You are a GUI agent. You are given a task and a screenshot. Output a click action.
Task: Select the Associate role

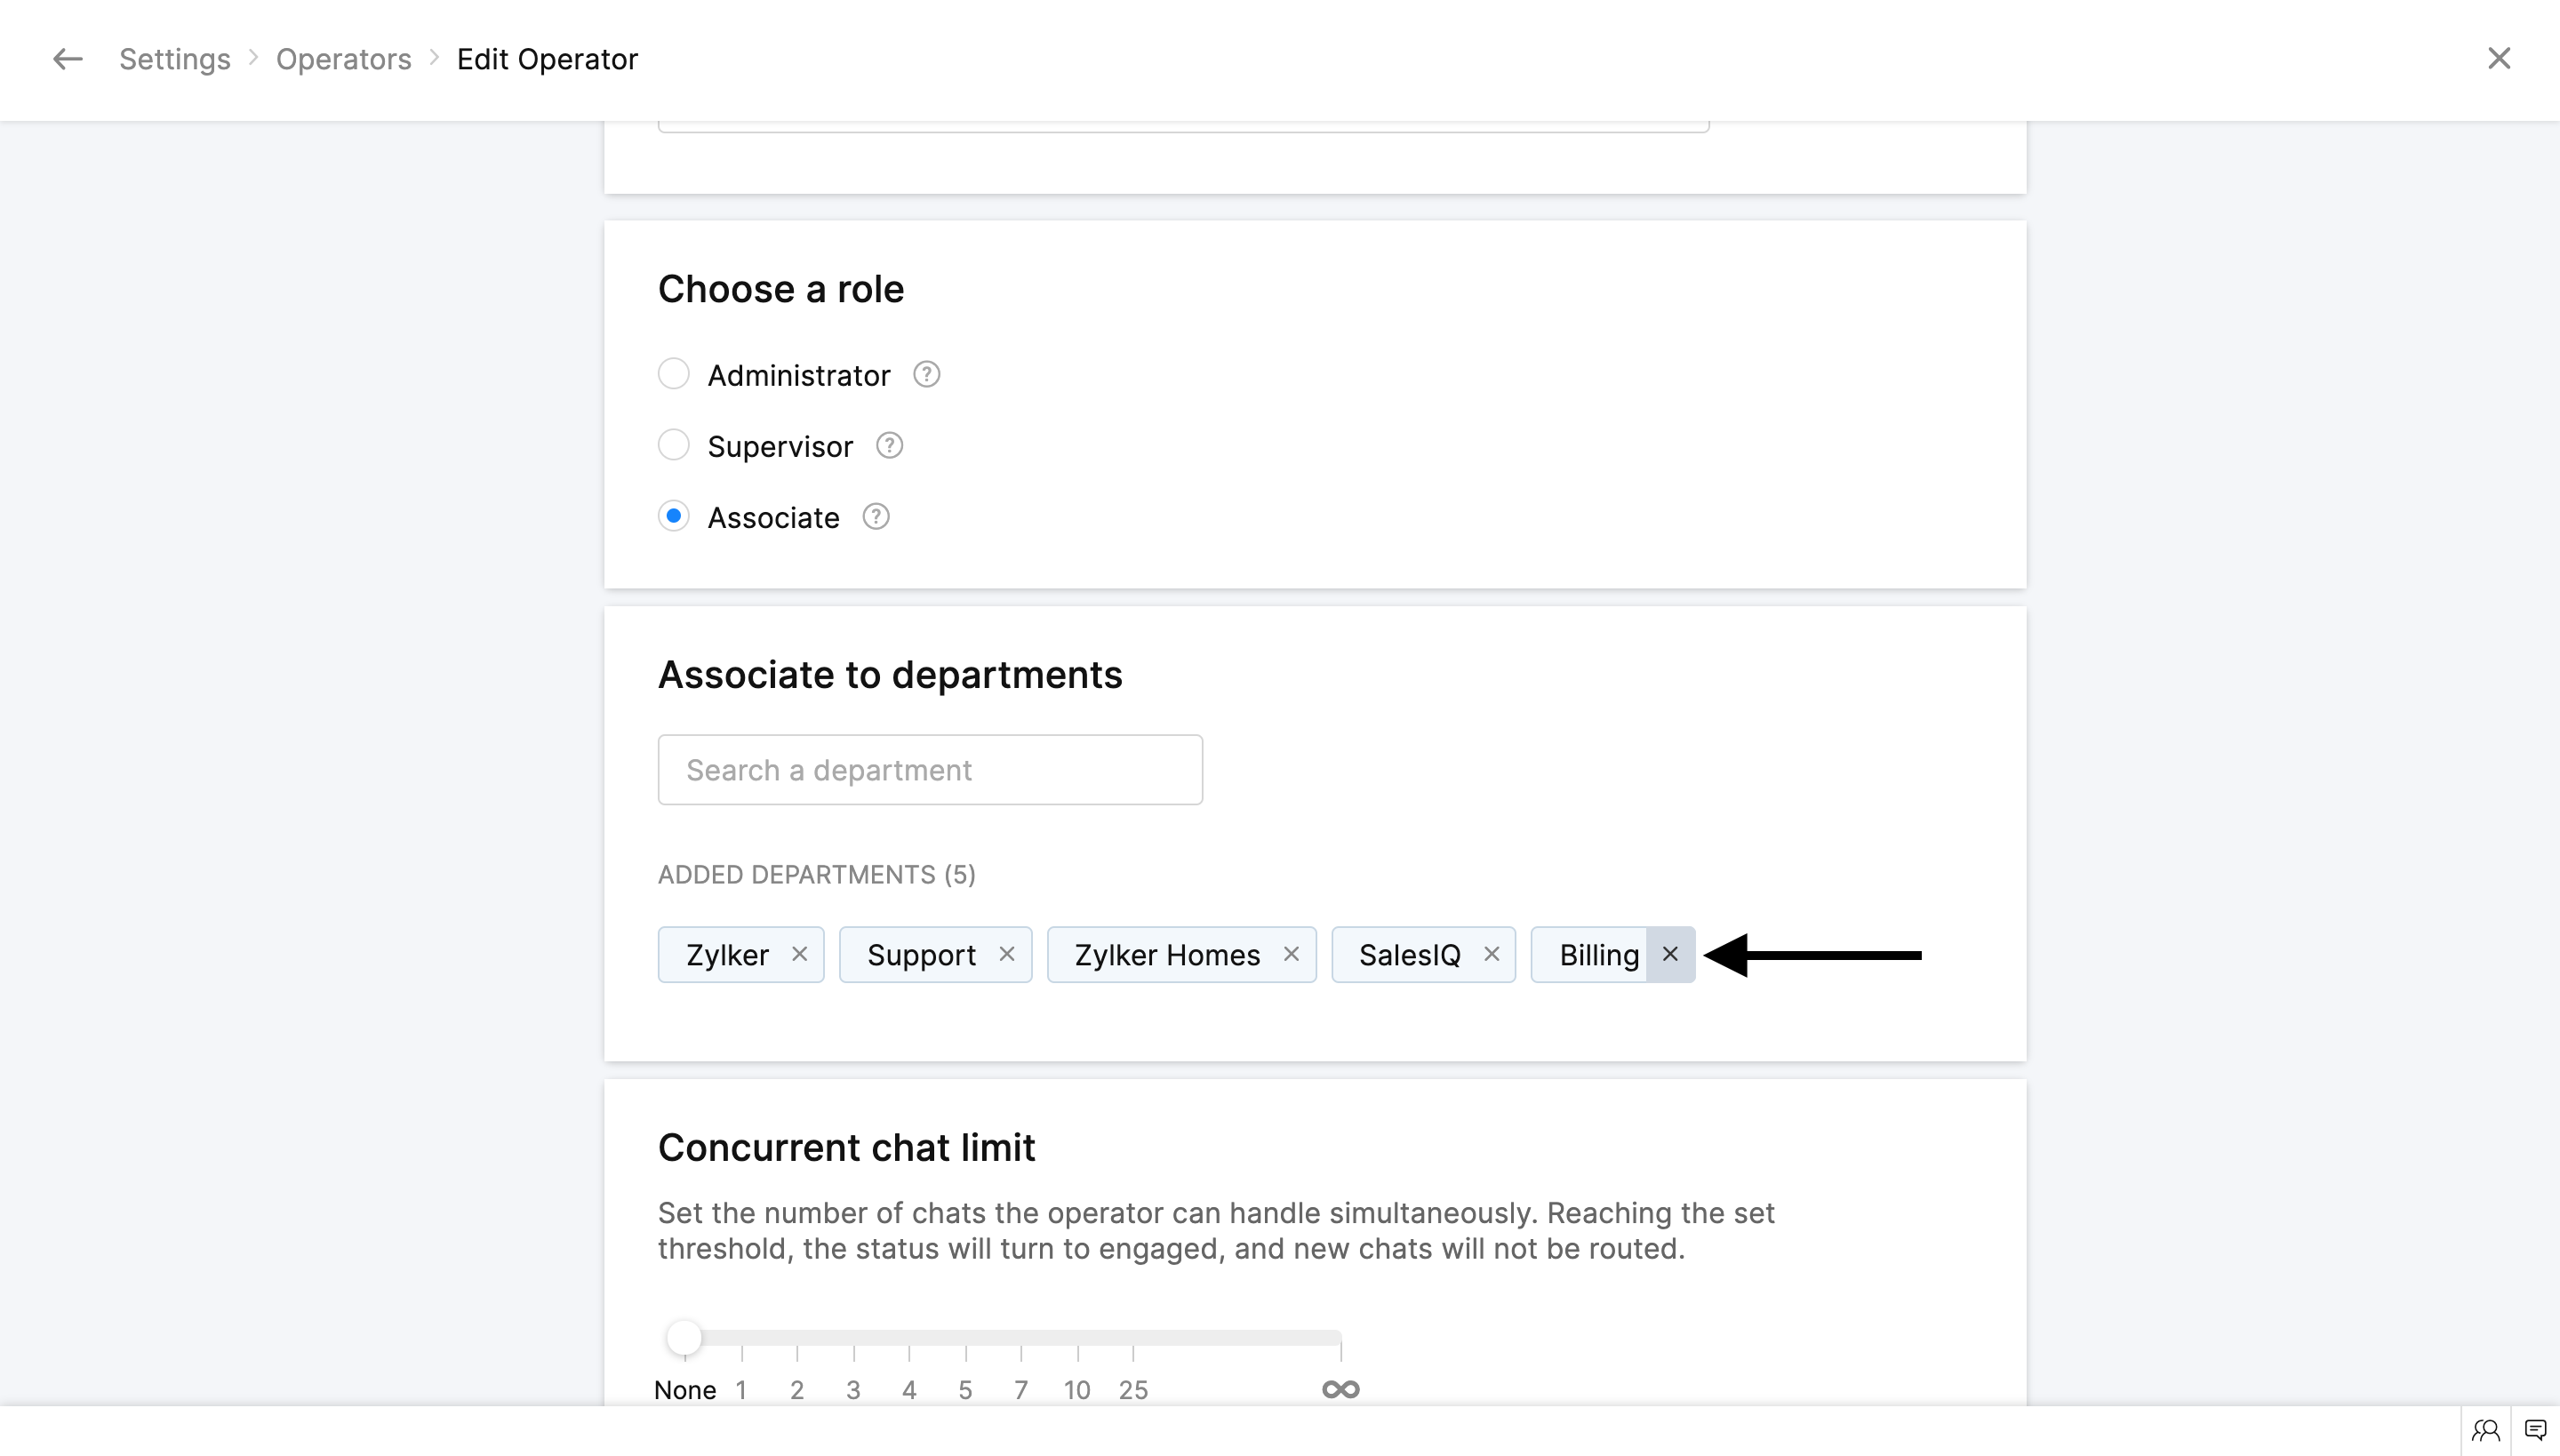pyautogui.click(x=674, y=517)
